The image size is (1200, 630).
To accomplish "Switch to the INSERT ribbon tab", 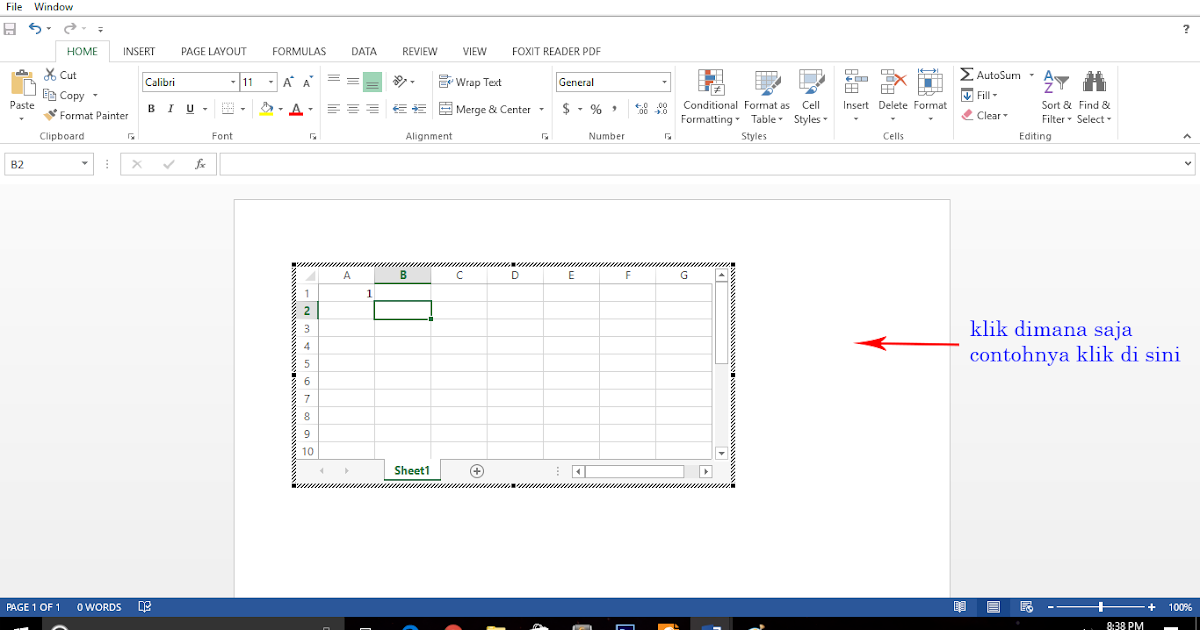I will click(138, 51).
